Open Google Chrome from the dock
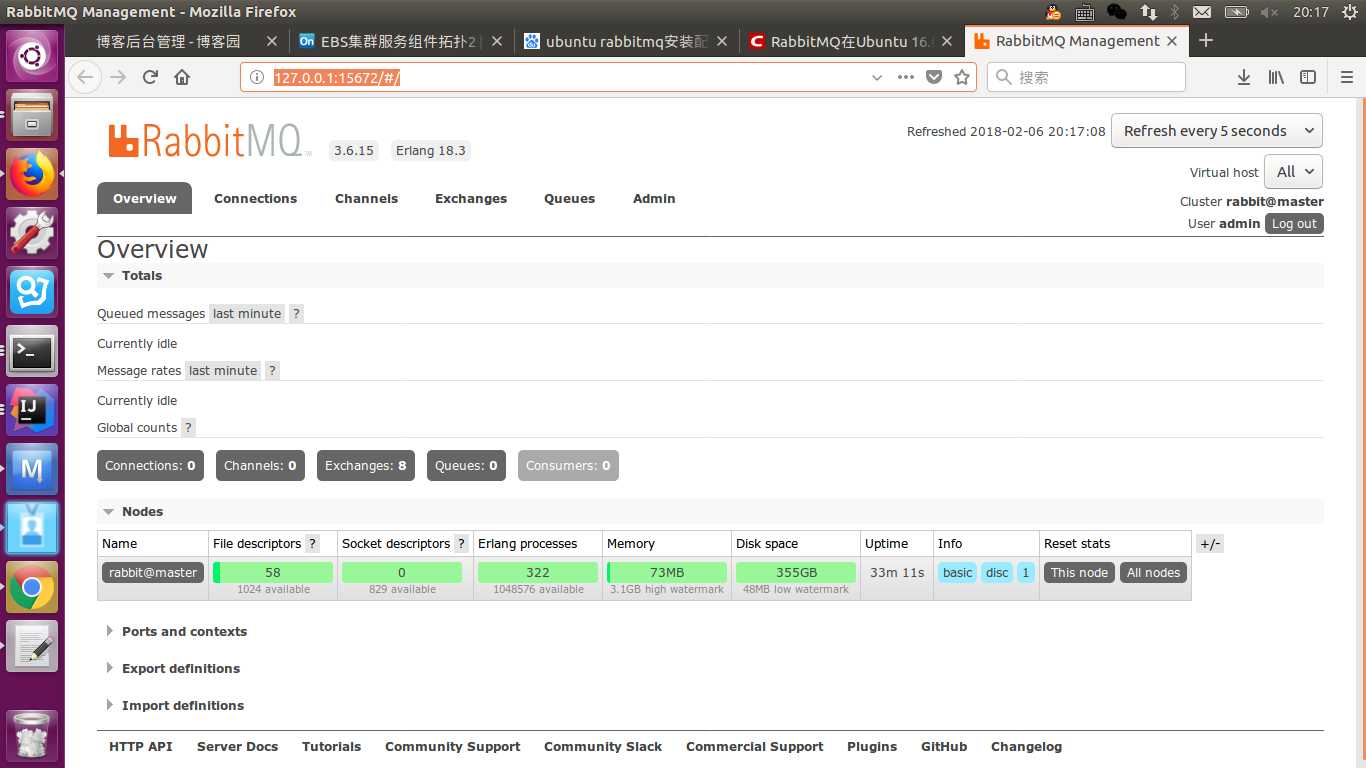The height and width of the screenshot is (768, 1366). [33, 587]
